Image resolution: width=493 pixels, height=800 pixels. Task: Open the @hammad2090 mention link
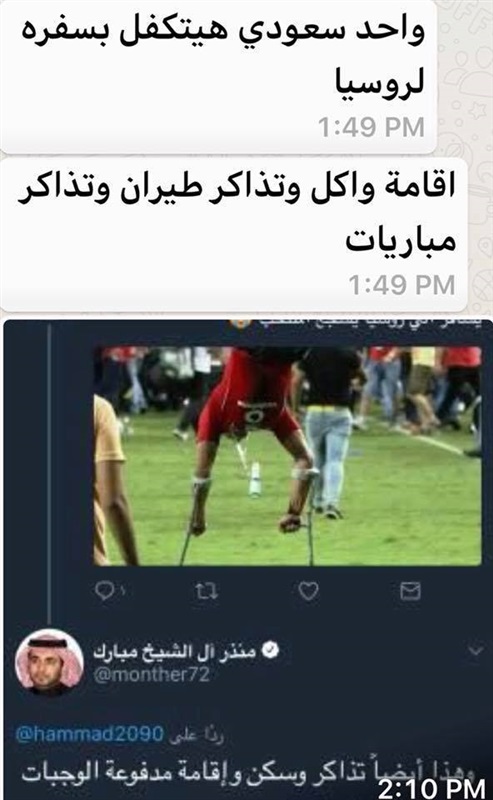[90, 734]
